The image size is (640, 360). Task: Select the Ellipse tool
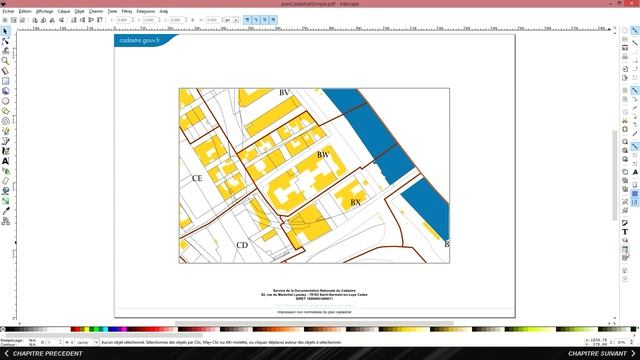(5, 101)
